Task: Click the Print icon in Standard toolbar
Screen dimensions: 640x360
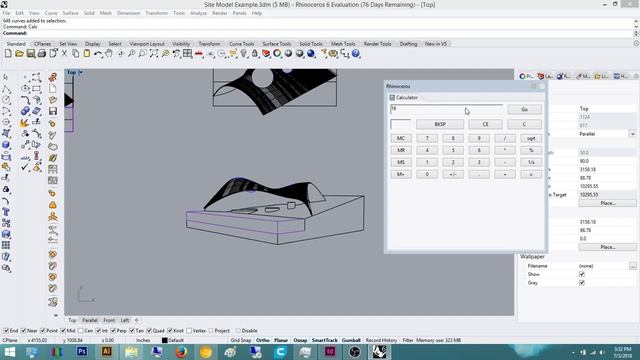Action: [42, 53]
